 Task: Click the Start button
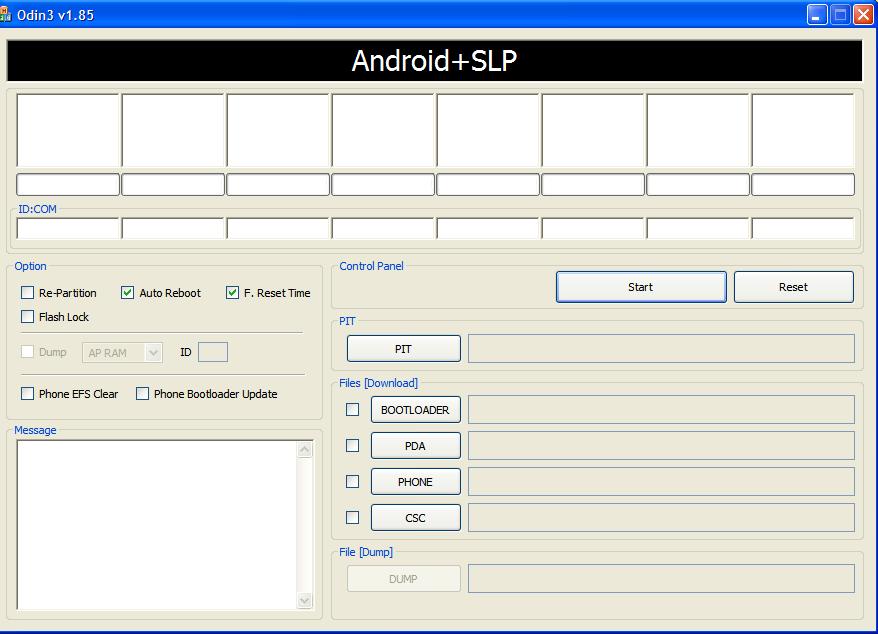pyautogui.click(x=641, y=287)
